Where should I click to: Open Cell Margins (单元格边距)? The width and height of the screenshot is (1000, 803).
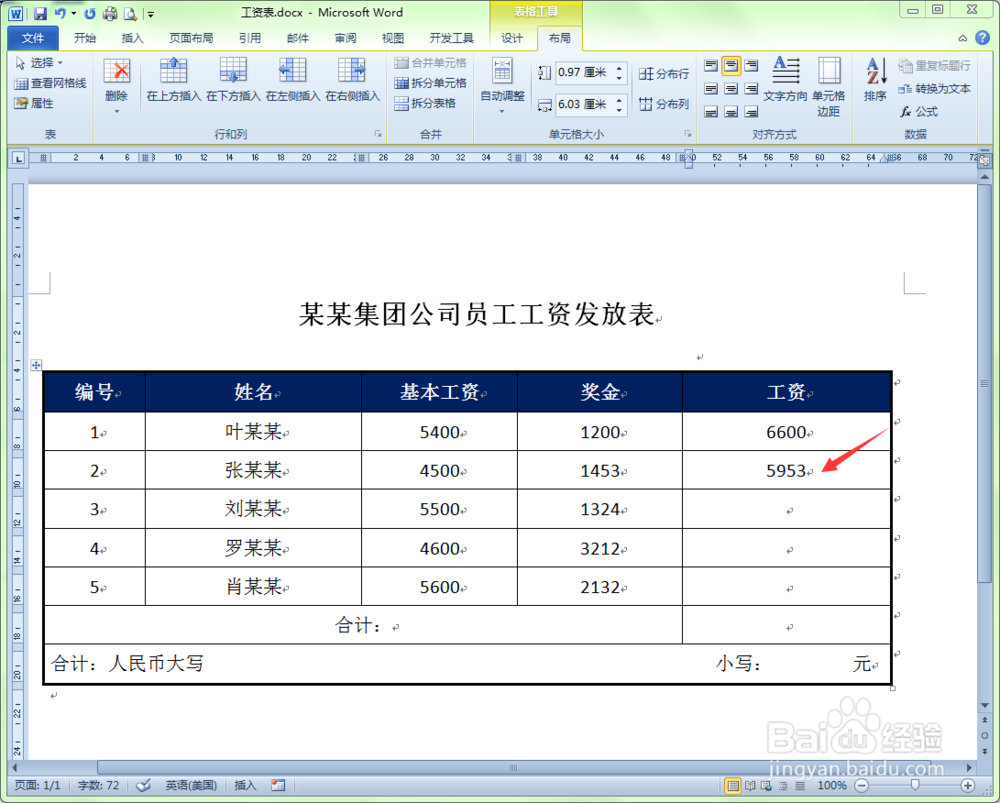point(828,87)
